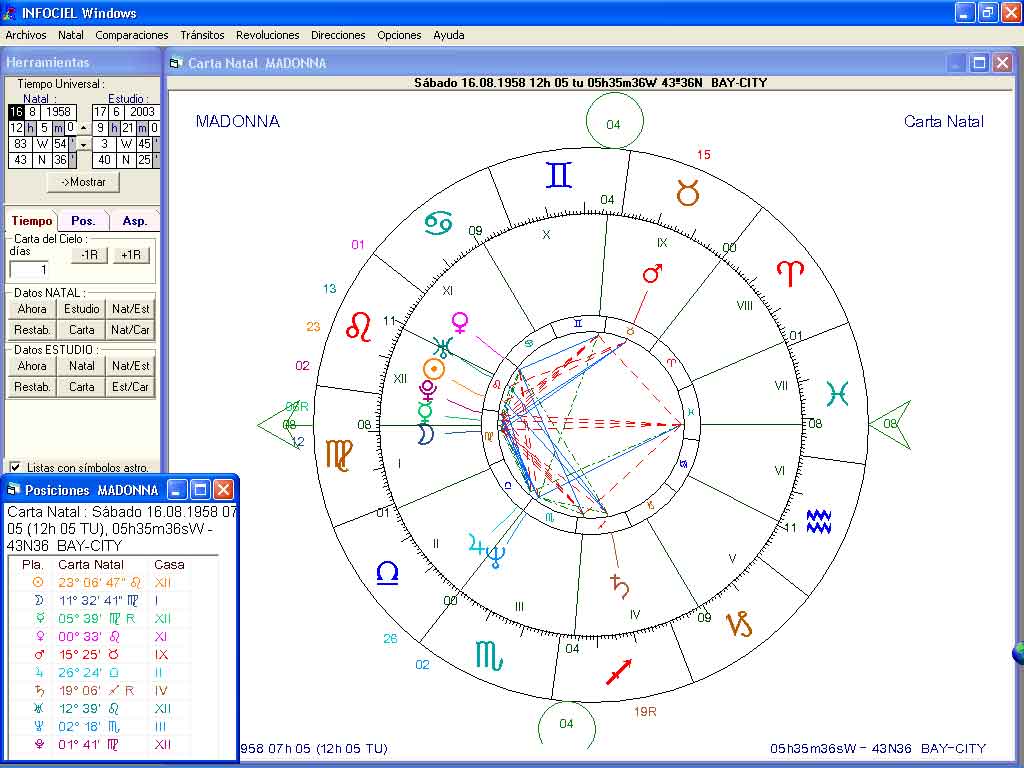Click the Estudio year field 2003

[142, 112]
